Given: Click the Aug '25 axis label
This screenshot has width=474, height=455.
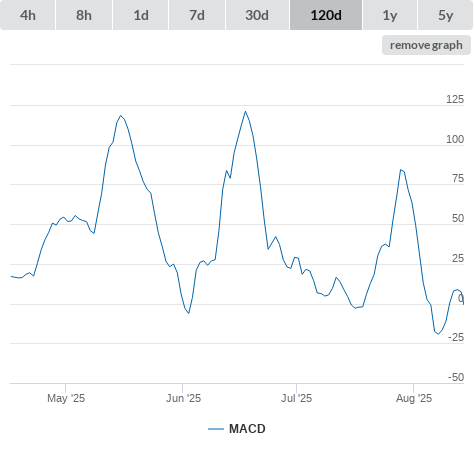Looking at the screenshot, I should [x=414, y=398].
